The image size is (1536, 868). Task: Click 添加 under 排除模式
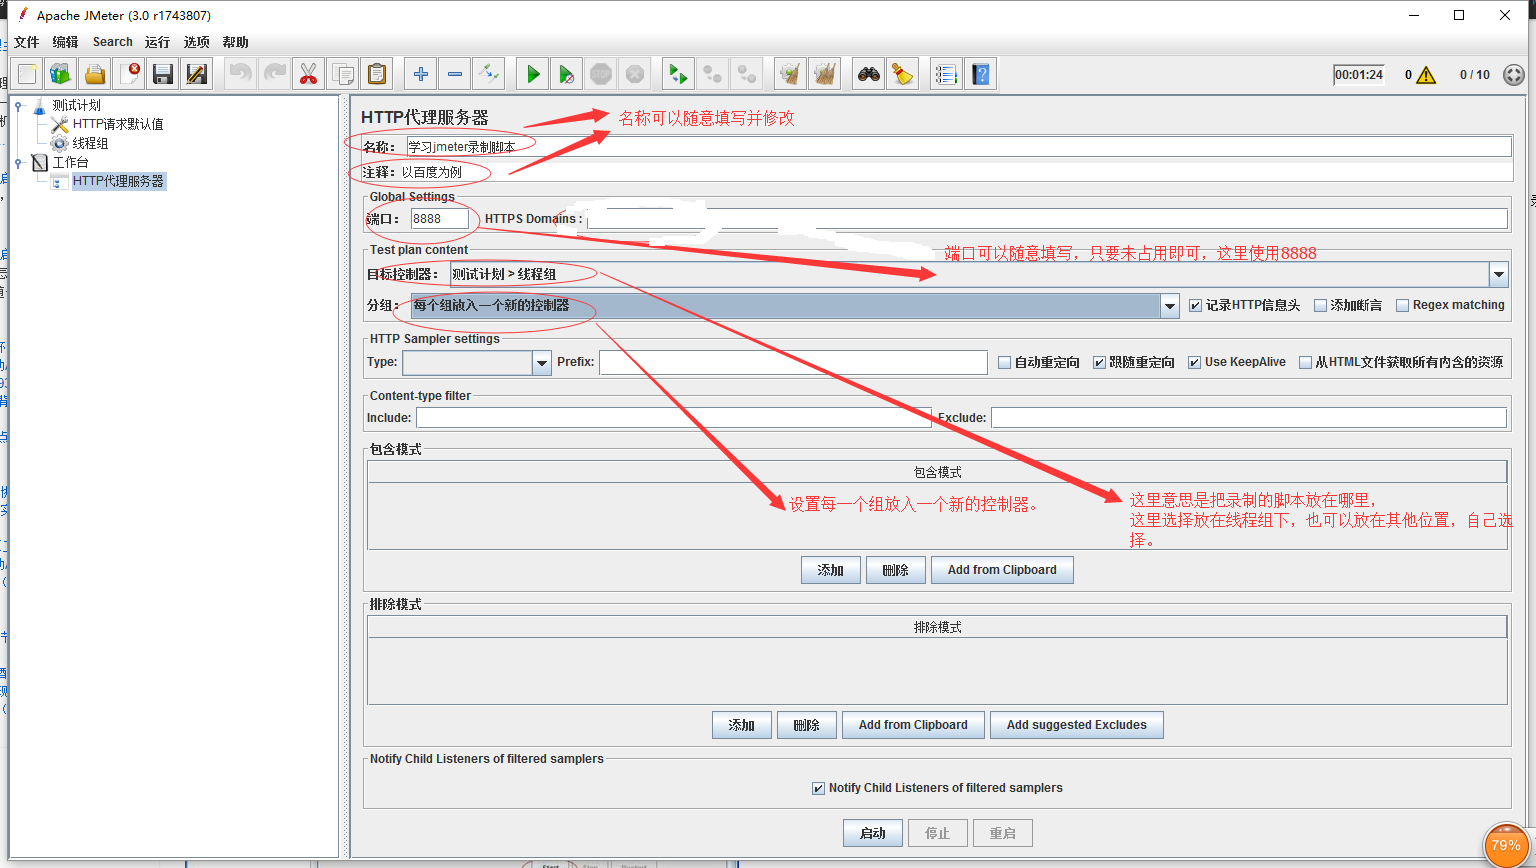pyautogui.click(x=742, y=725)
